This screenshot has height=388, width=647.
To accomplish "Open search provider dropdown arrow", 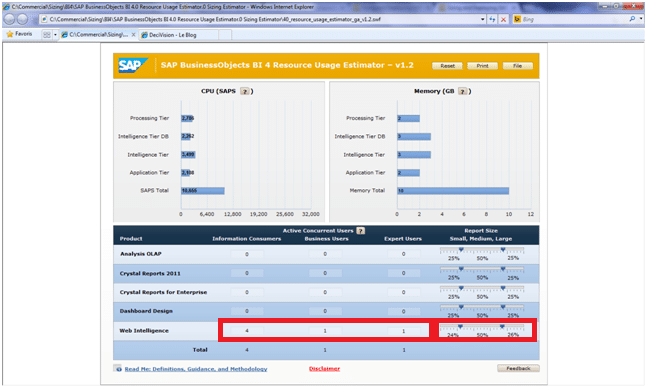I will (x=641, y=19).
